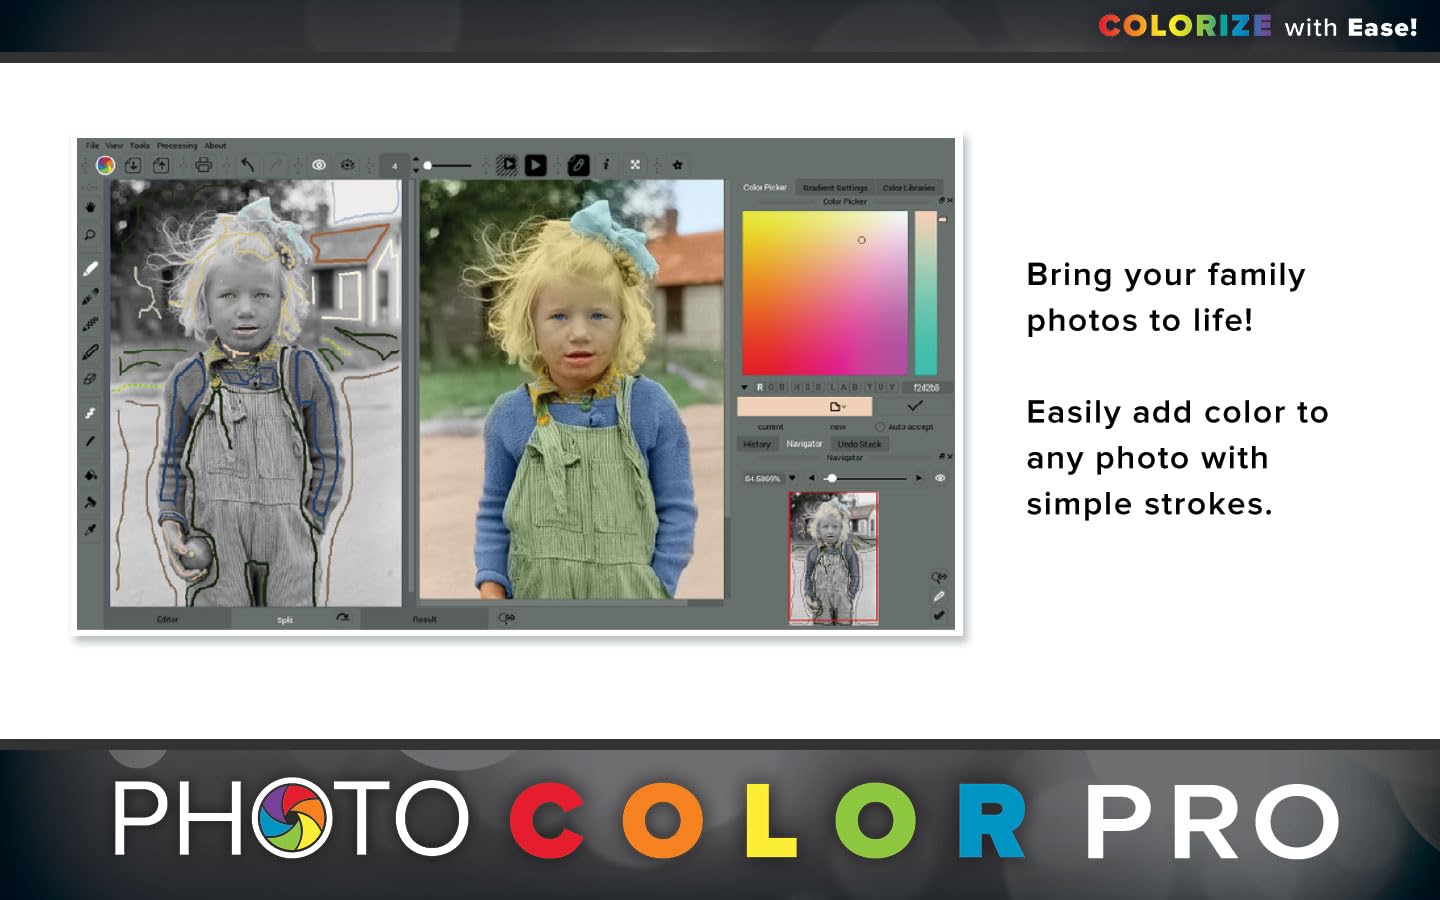Click the brush size stepper arrows
Screen dimensions: 1440x900
pyautogui.click(x=416, y=165)
